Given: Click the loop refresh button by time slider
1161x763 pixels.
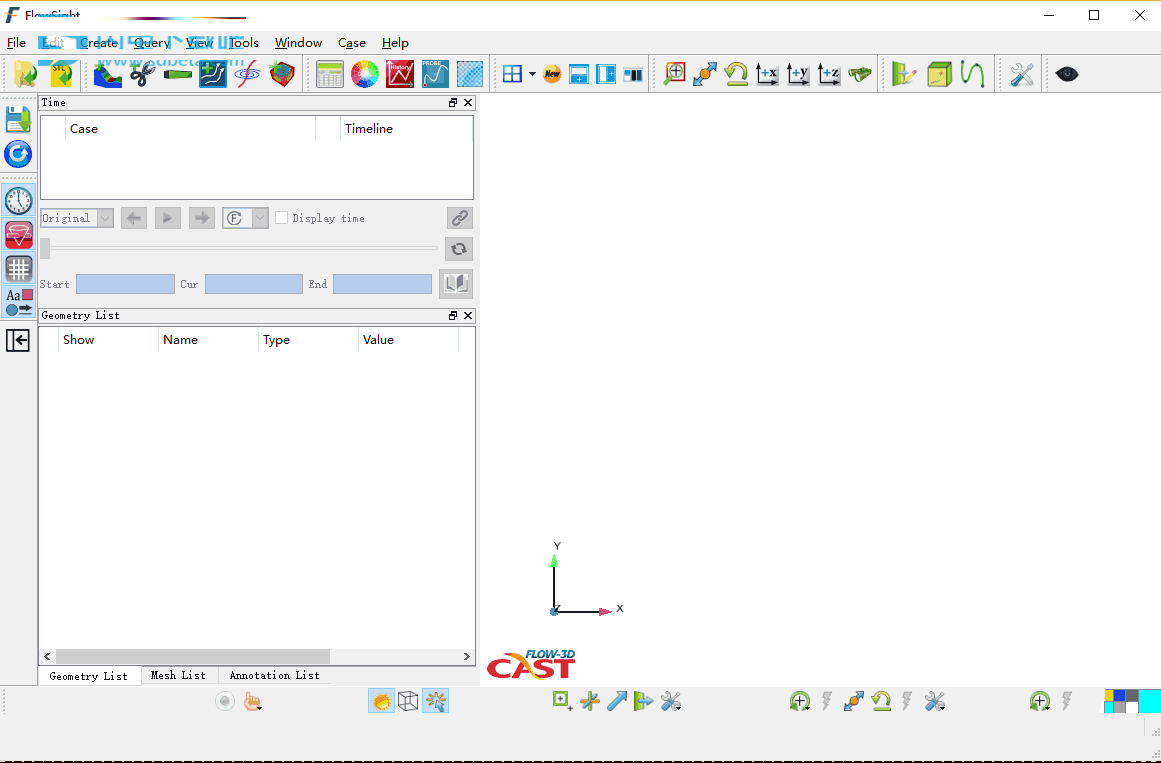Looking at the screenshot, I should tap(459, 249).
